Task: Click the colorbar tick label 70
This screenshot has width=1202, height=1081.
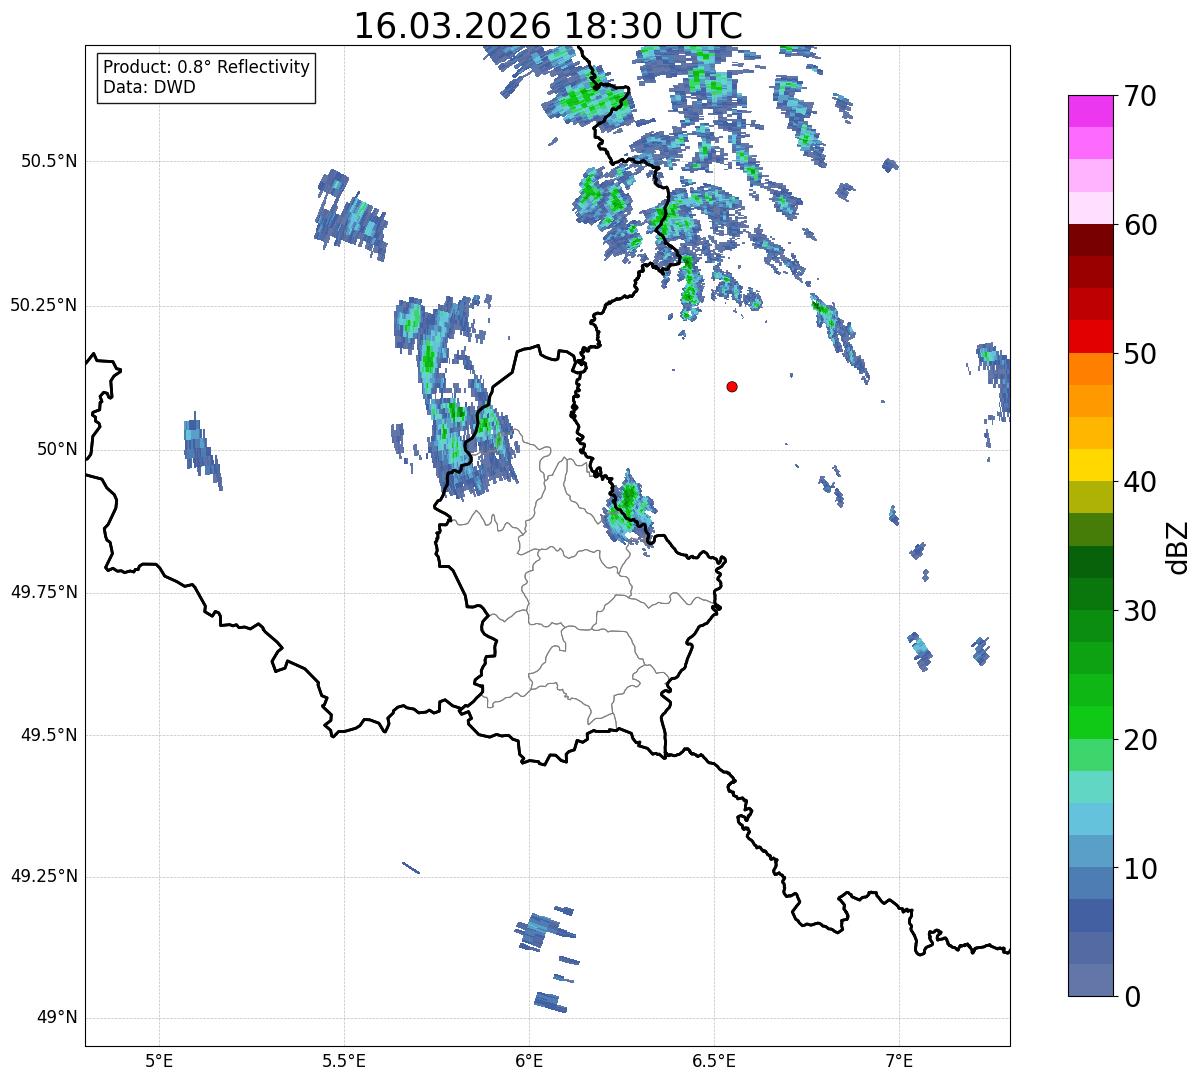Action: pyautogui.click(x=1140, y=96)
